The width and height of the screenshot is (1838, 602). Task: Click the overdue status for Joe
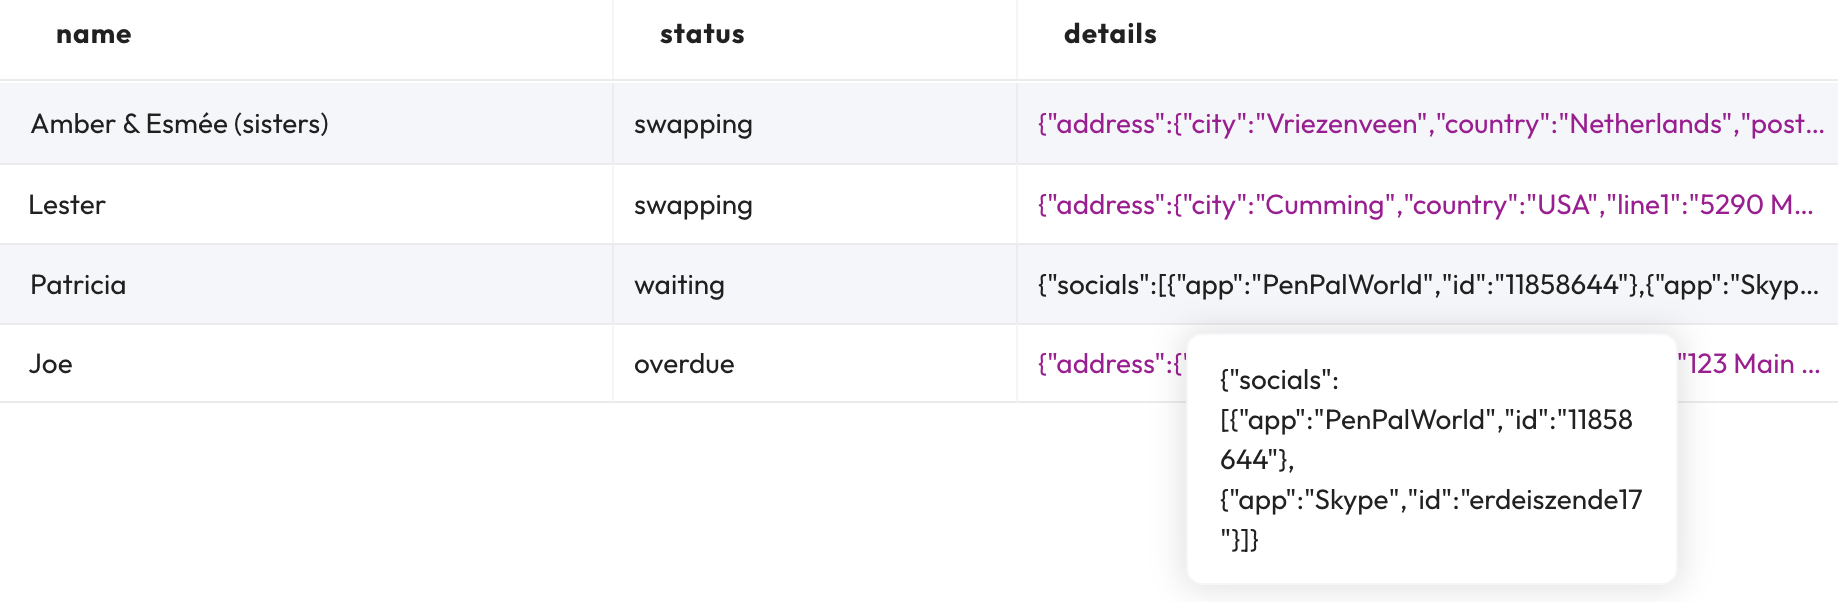pos(684,364)
